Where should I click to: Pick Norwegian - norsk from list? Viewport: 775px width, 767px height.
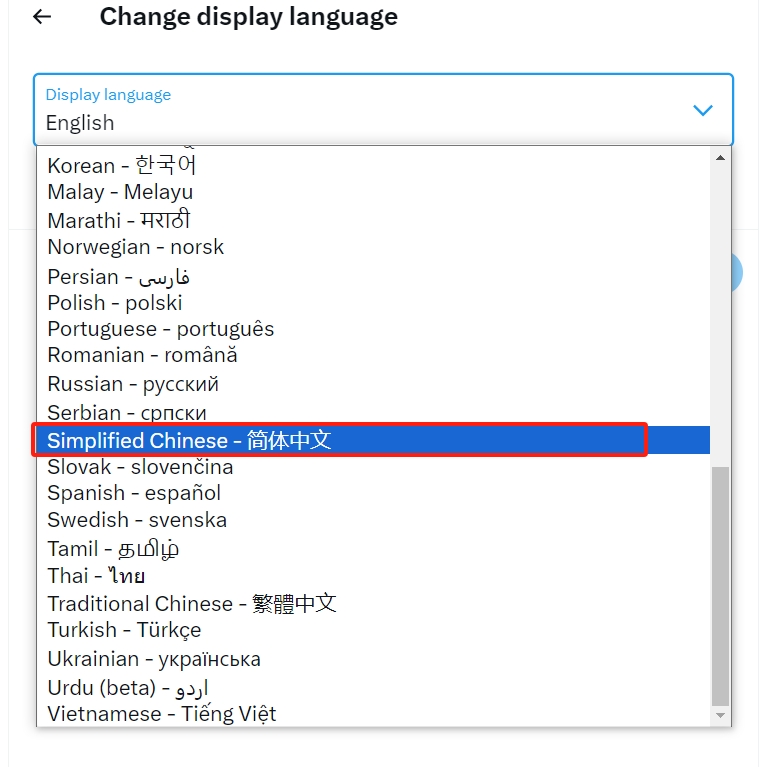(x=135, y=247)
